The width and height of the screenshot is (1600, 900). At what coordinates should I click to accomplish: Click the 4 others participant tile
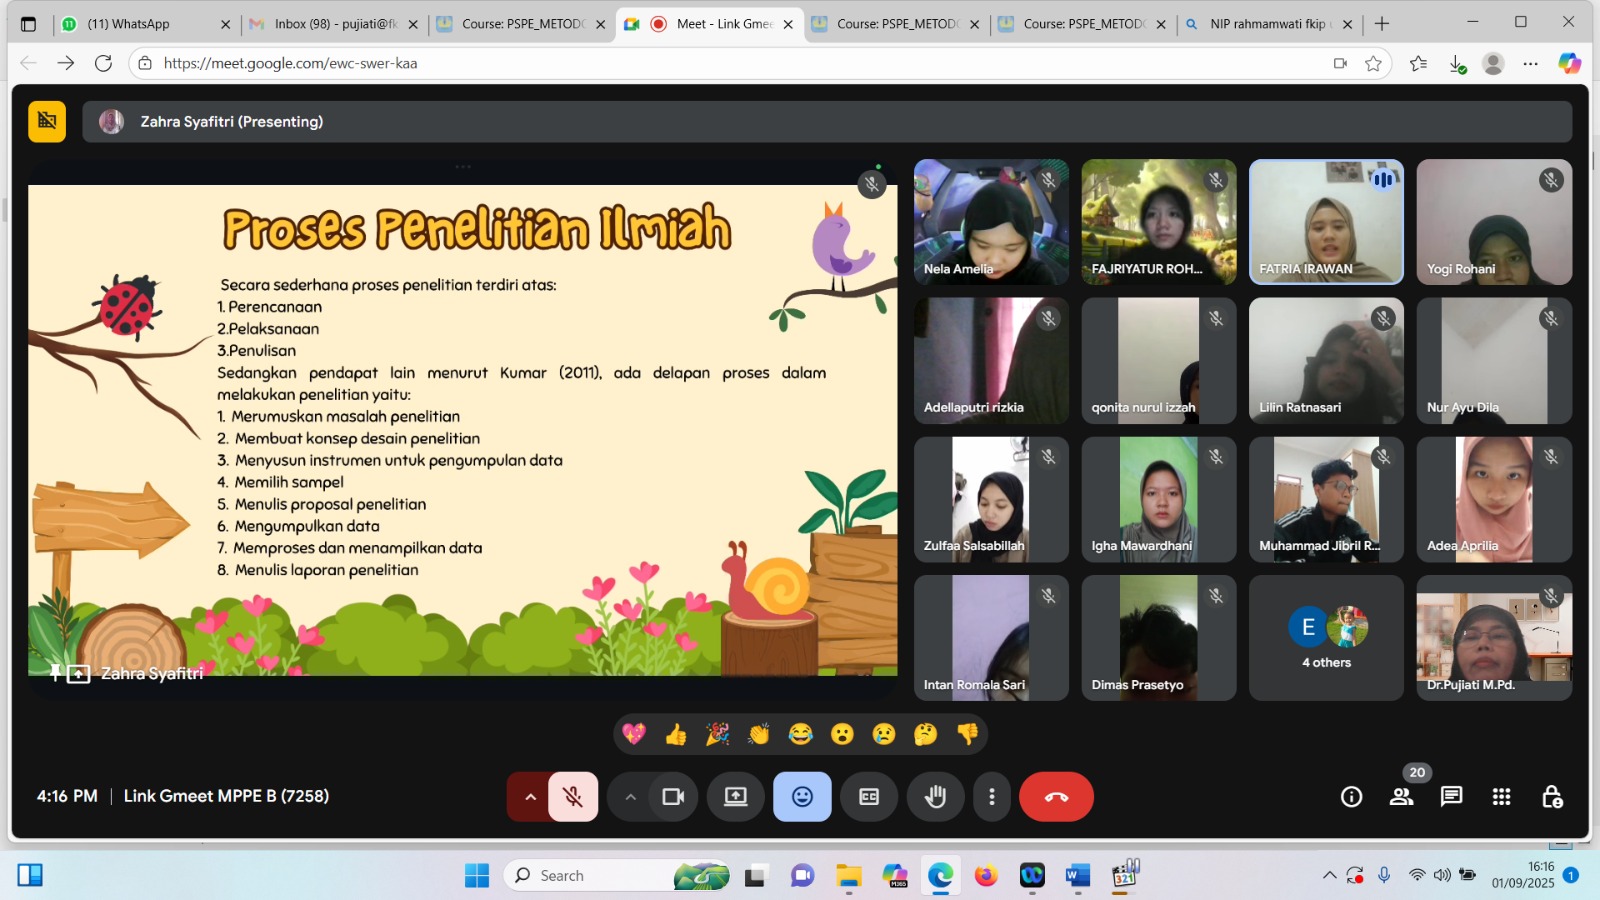[x=1326, y=638]
